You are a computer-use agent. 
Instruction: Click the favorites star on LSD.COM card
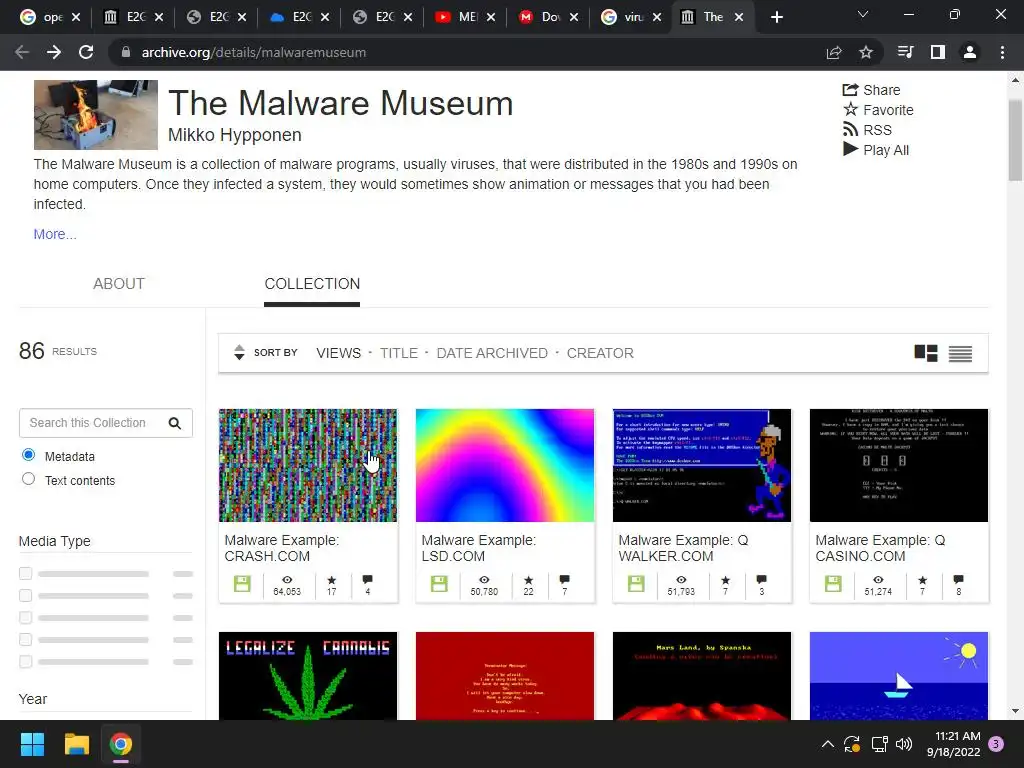[528, 580]
